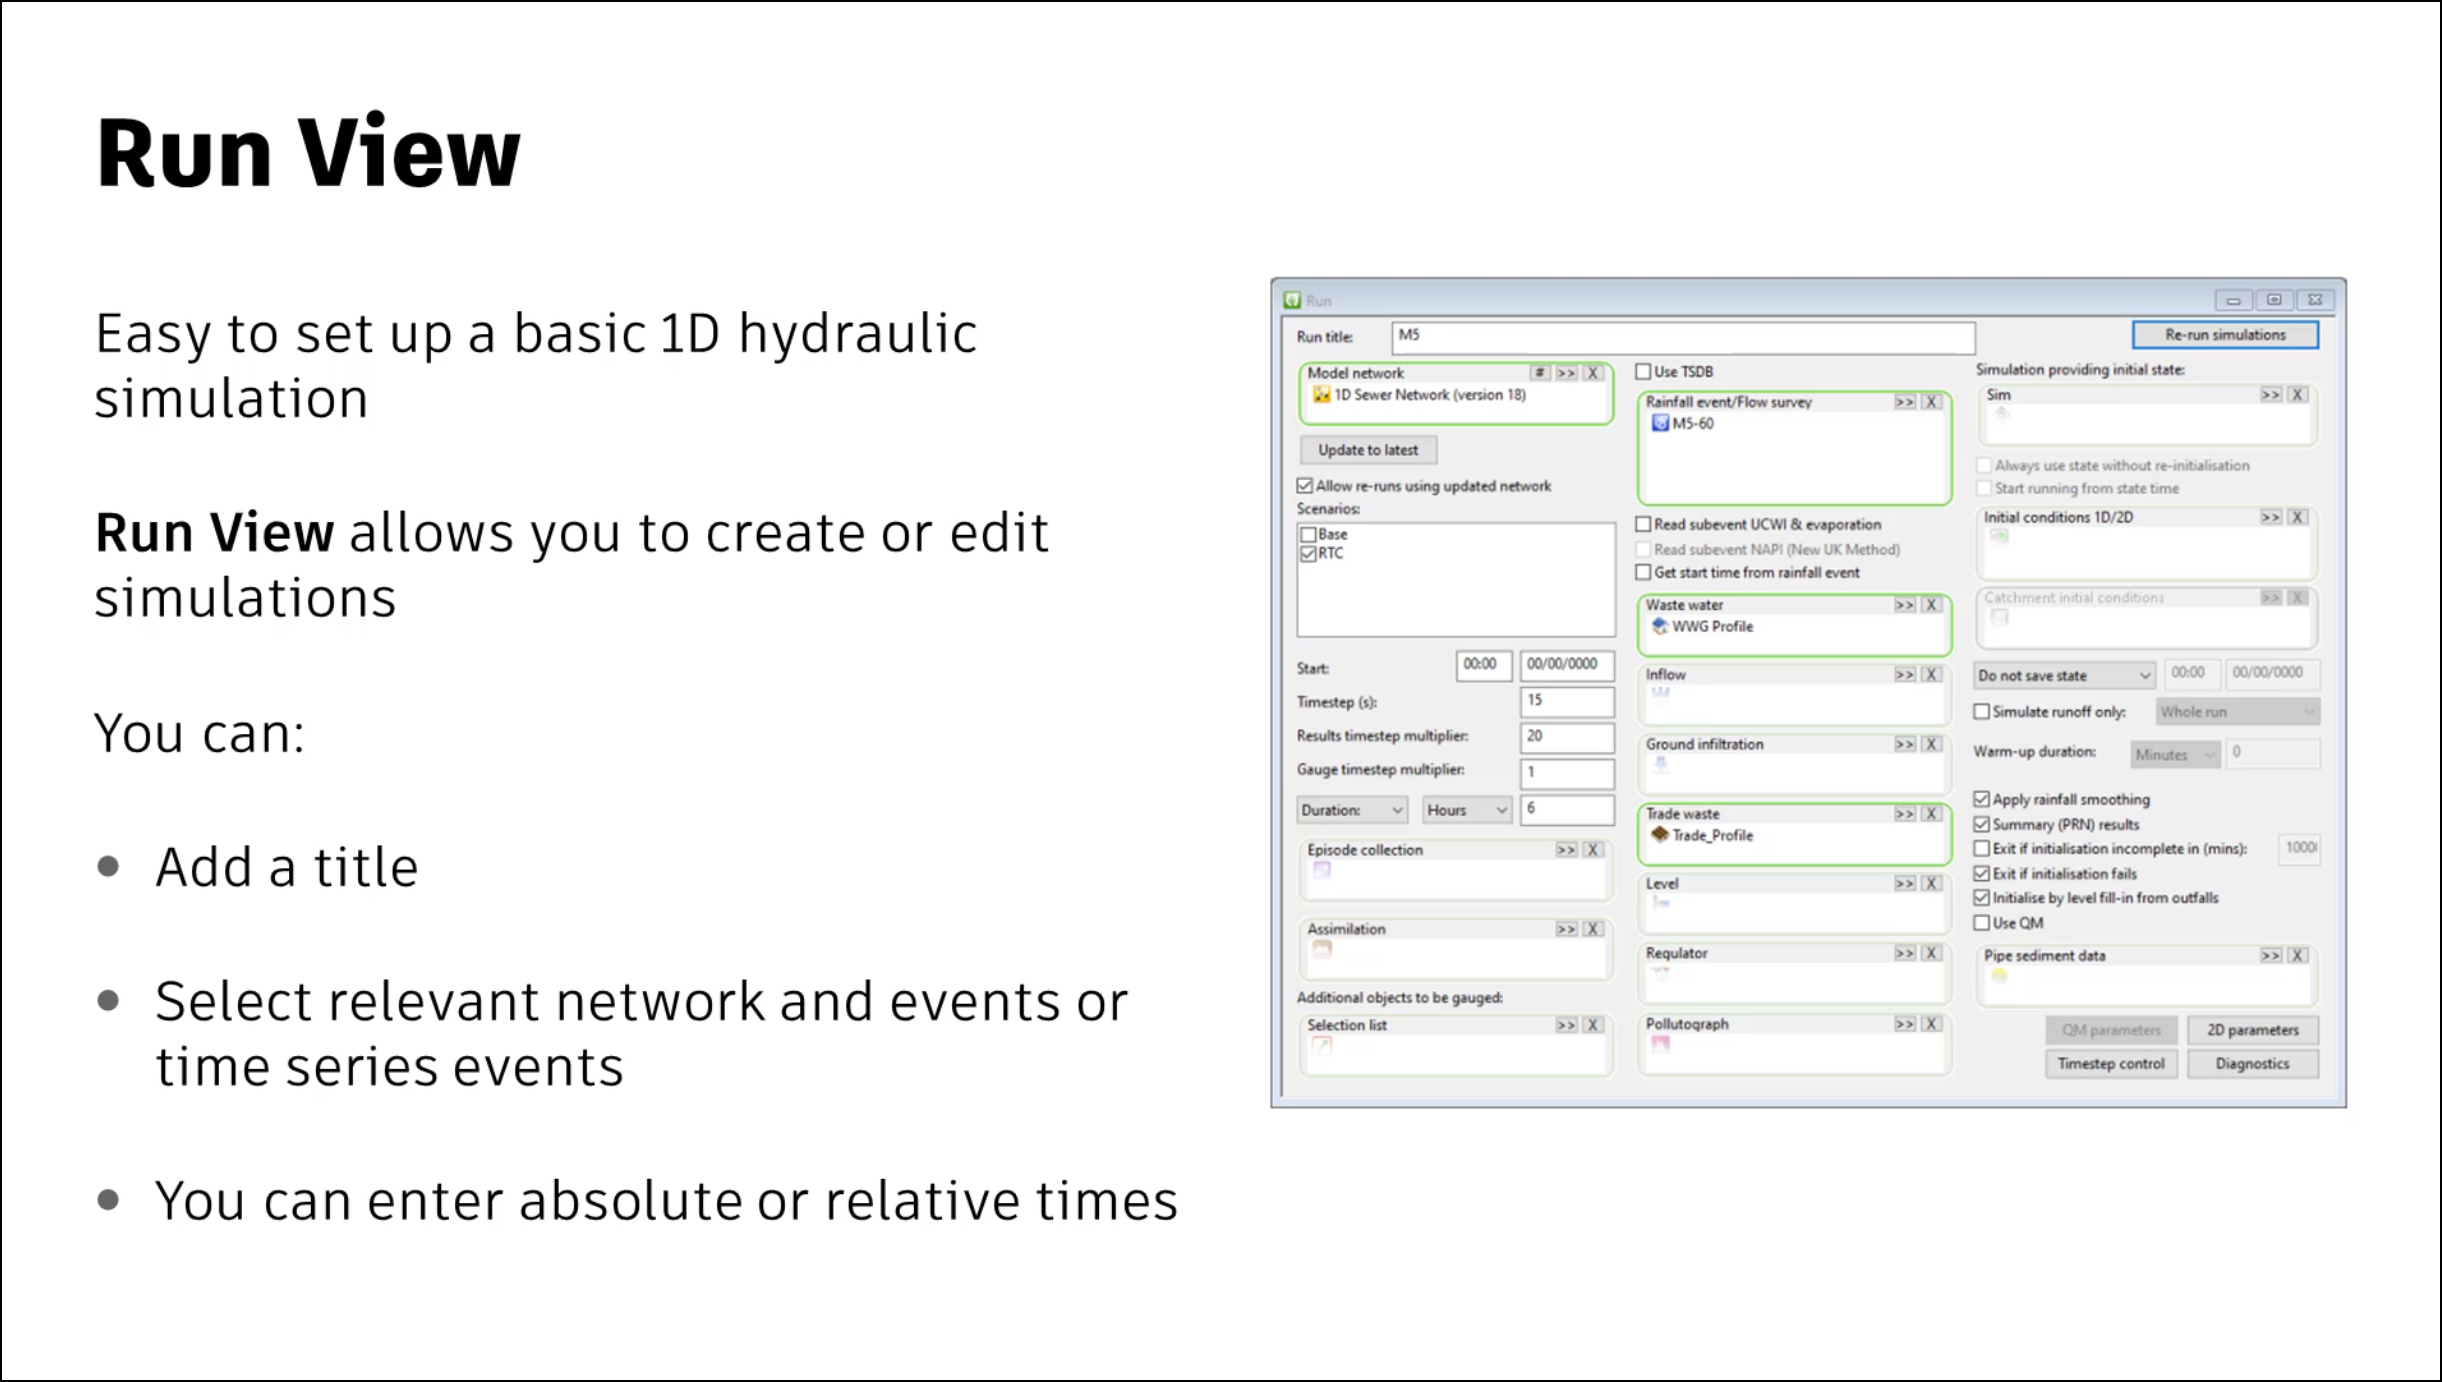Select the Timestep control tab
This screenshot has width=2442, height=1382.
(x=2108, y=1063)
